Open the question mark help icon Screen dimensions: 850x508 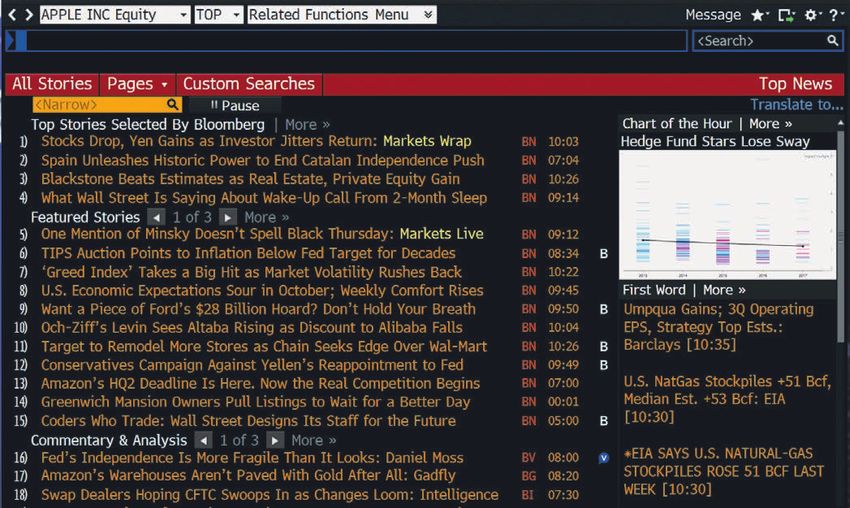tap(834, 15)
